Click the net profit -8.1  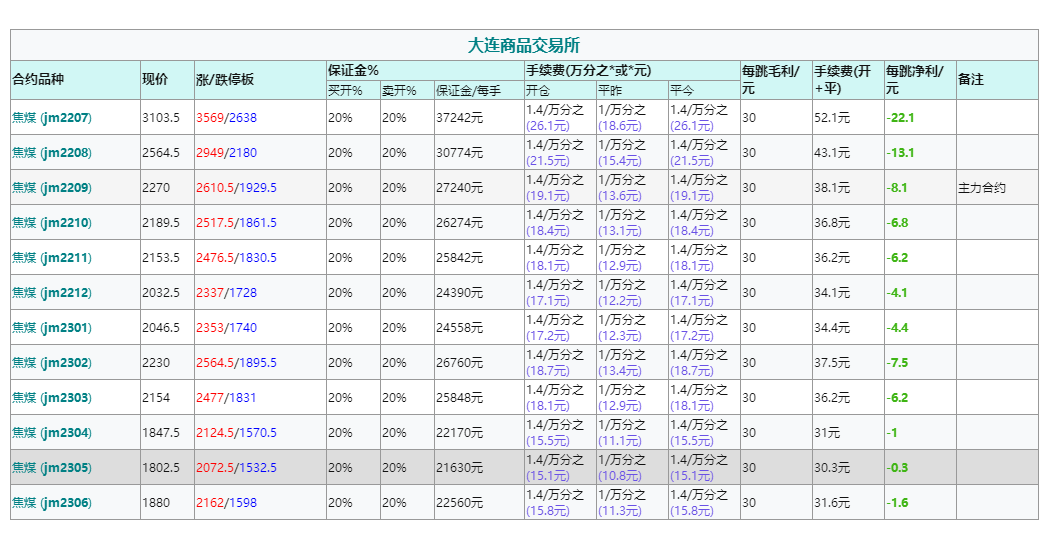[x=897, y=188]
